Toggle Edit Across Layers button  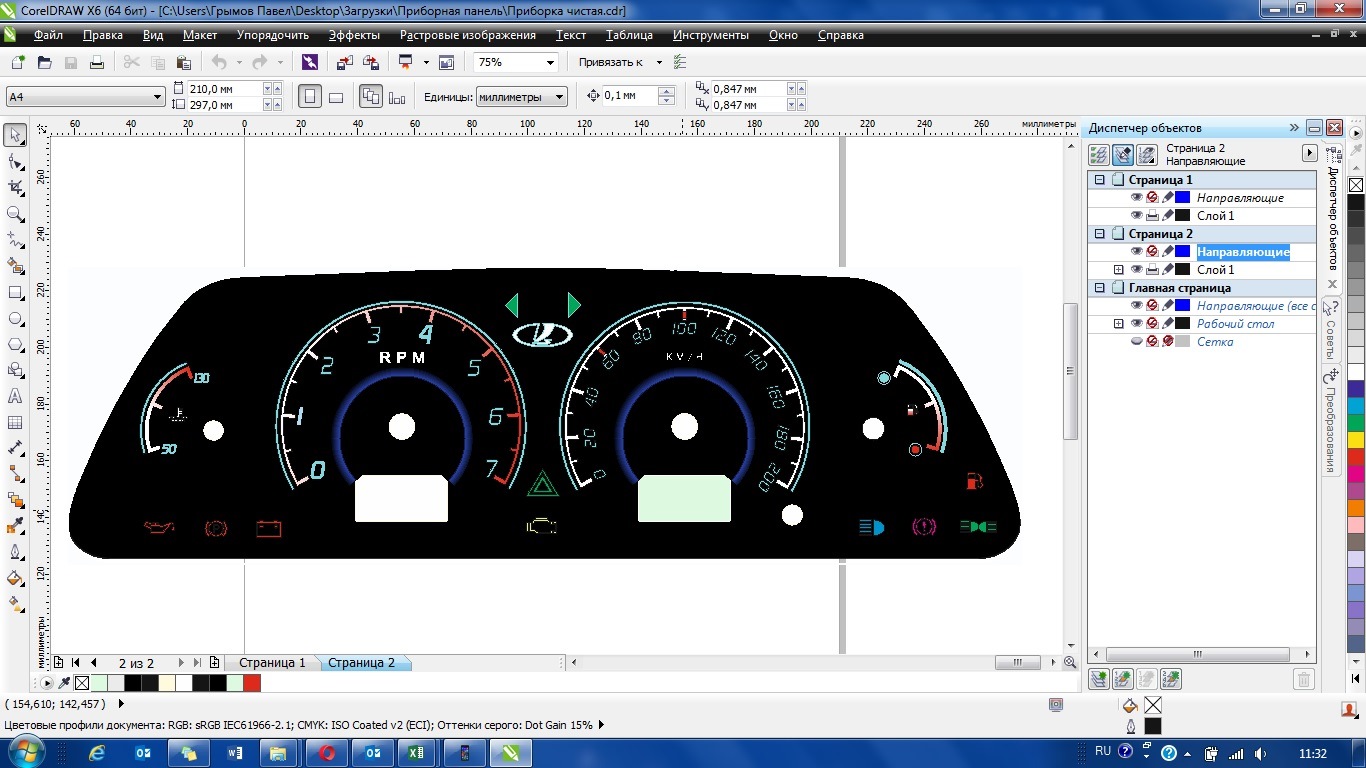(x=1123, y=155)
